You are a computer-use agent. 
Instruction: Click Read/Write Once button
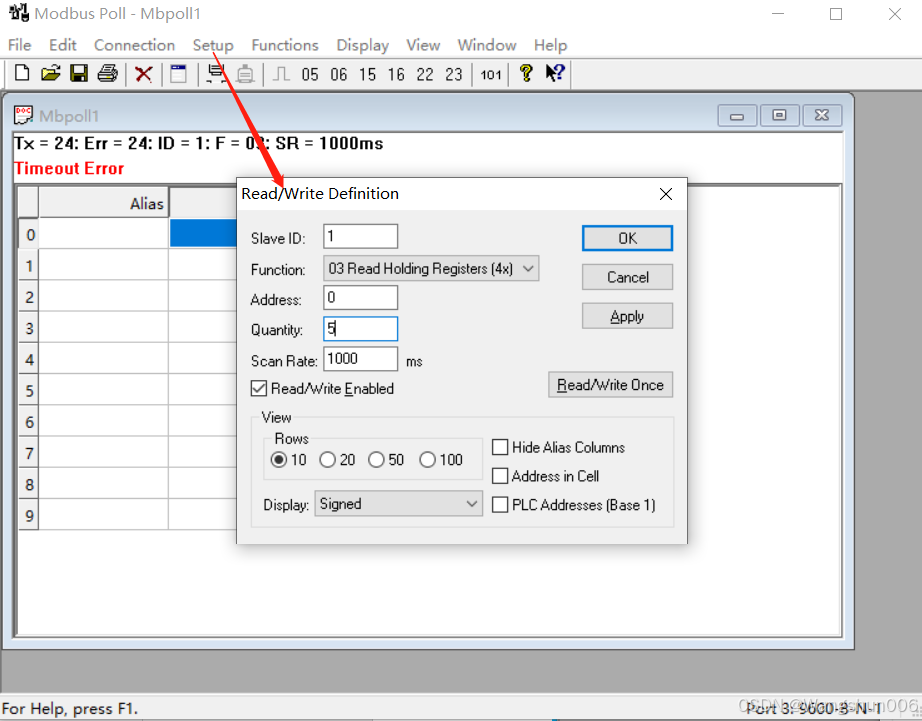click(610, 385)
